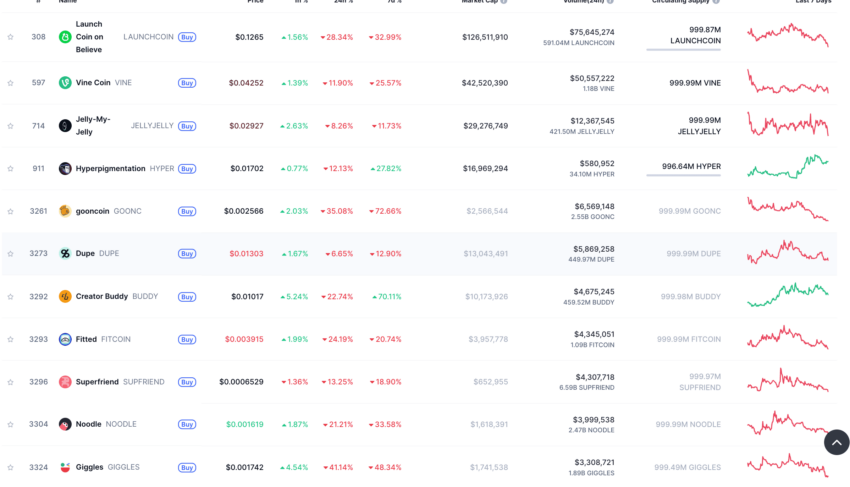Star Creator Buddy row
Screen dimensions: 850x487
click(x=10, y=297)
